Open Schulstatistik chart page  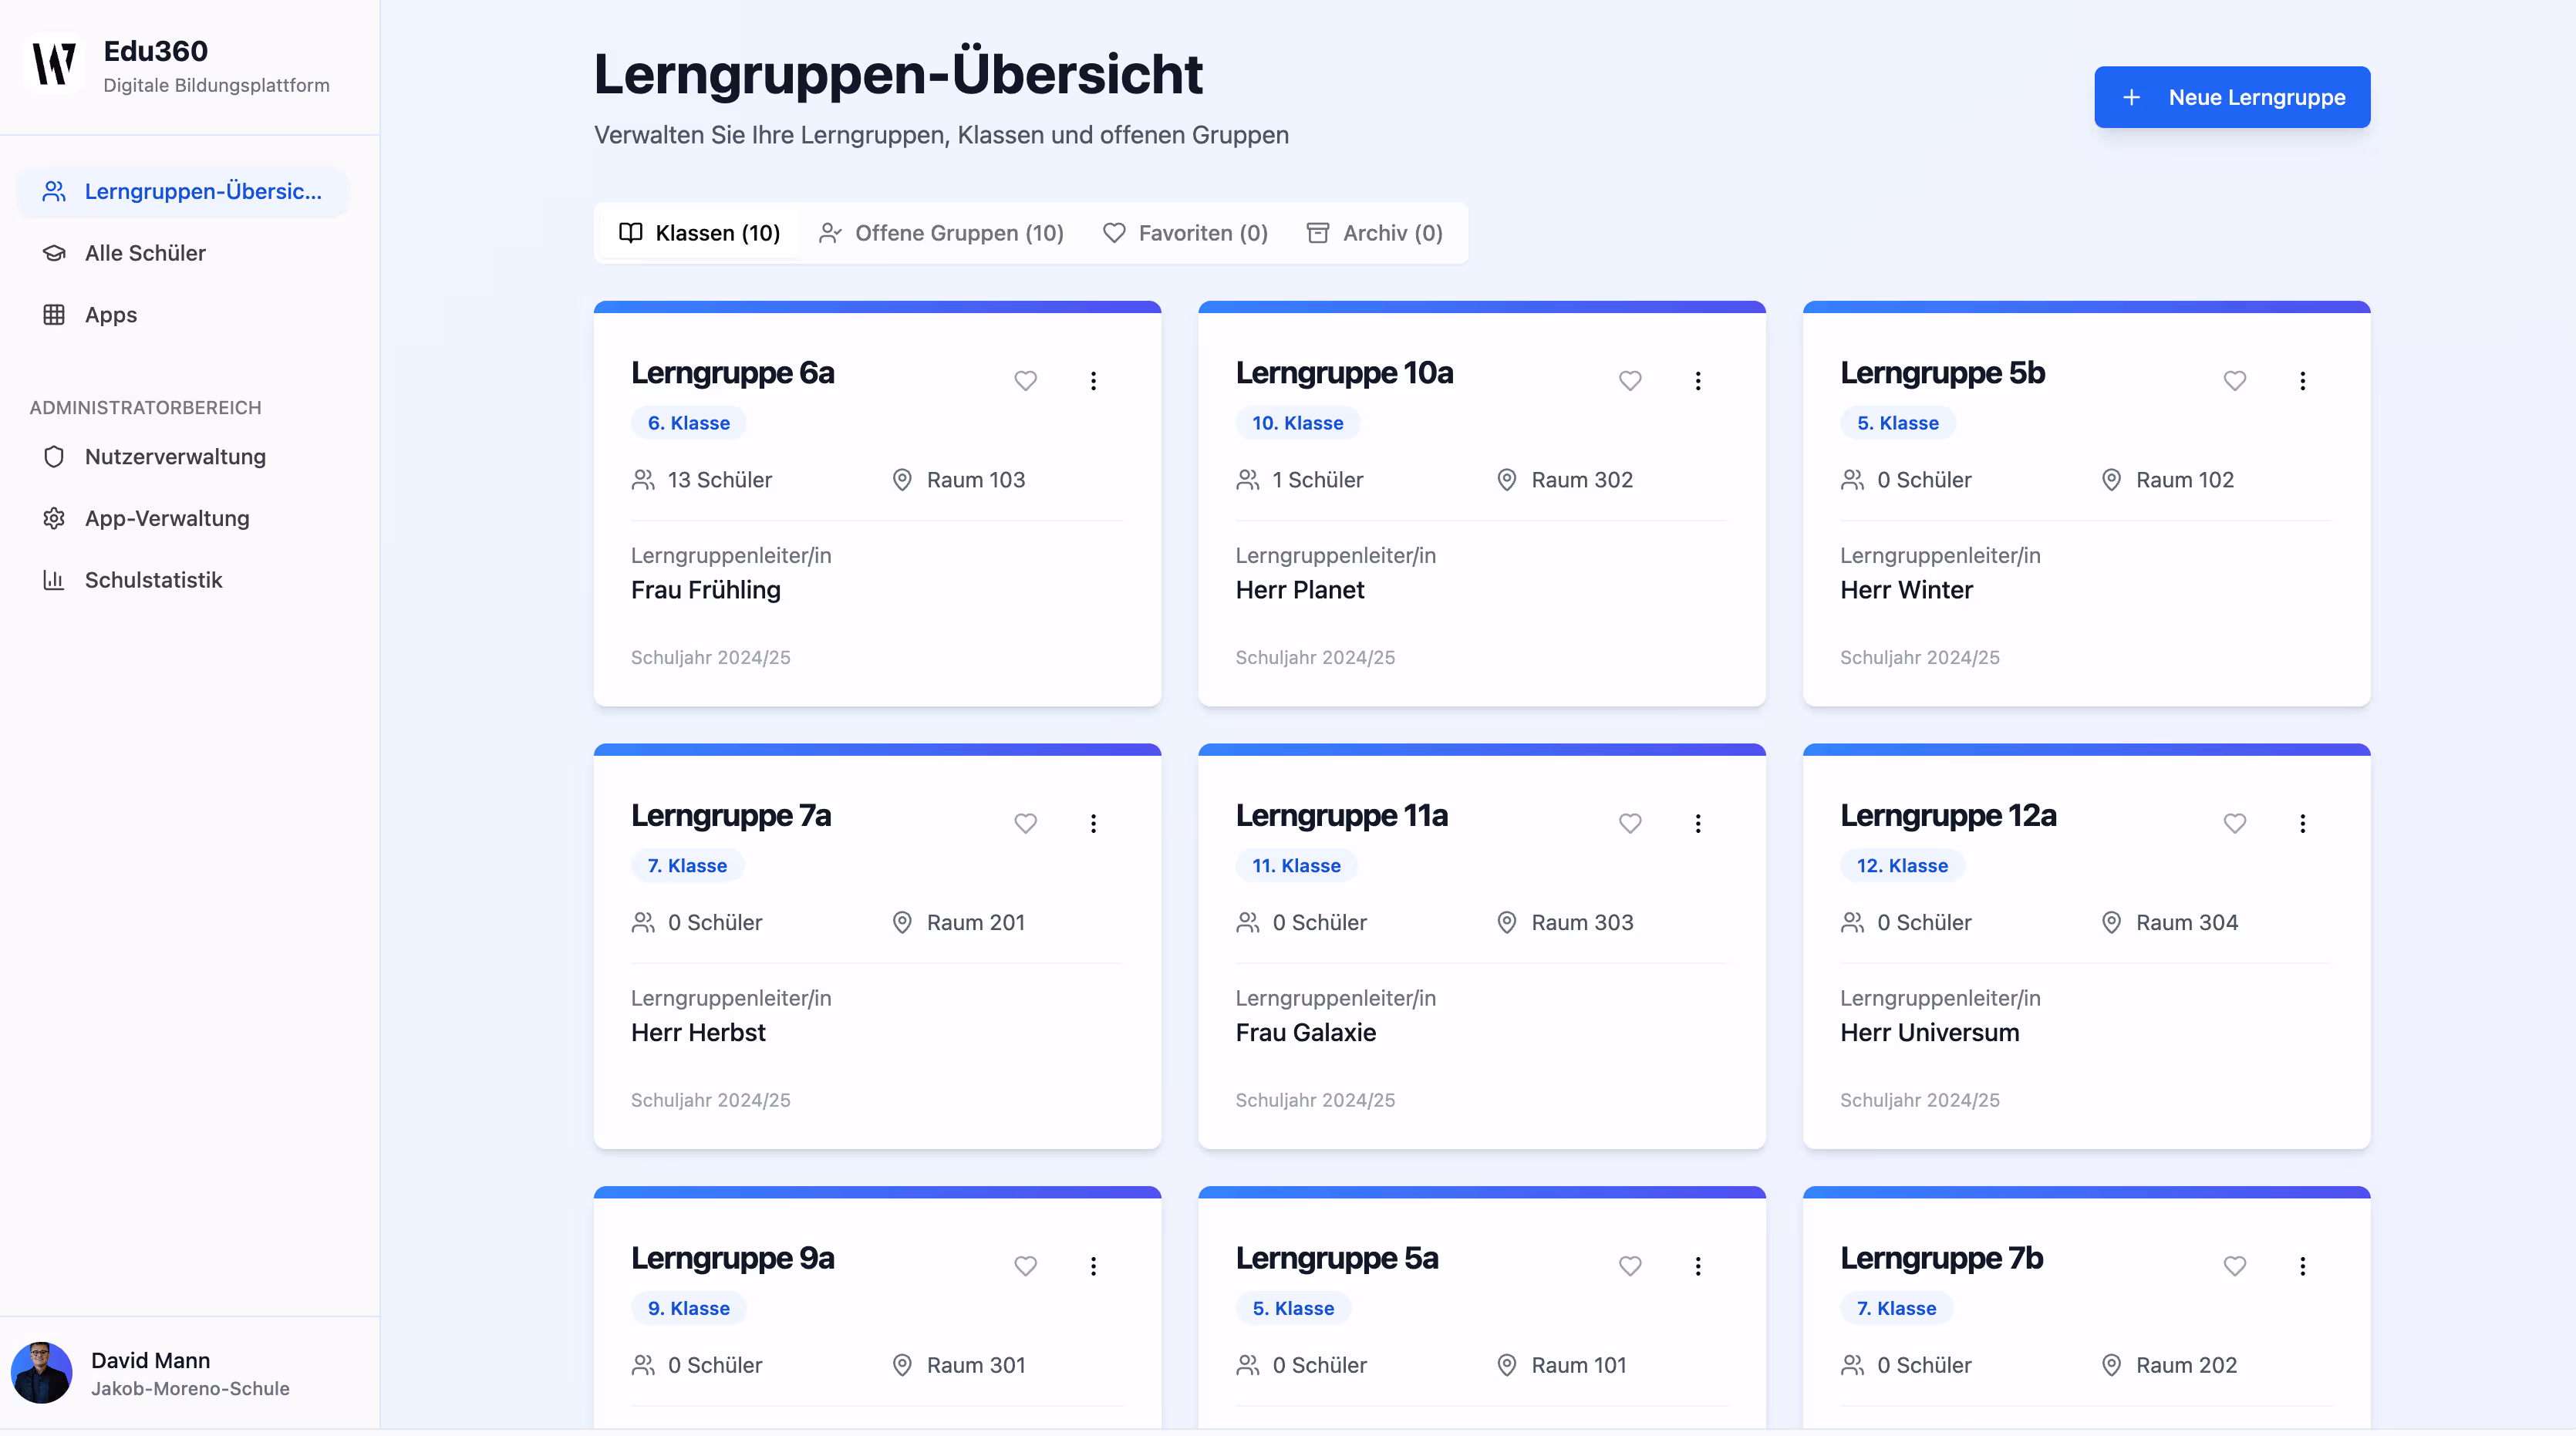click(x=153, y=580)
